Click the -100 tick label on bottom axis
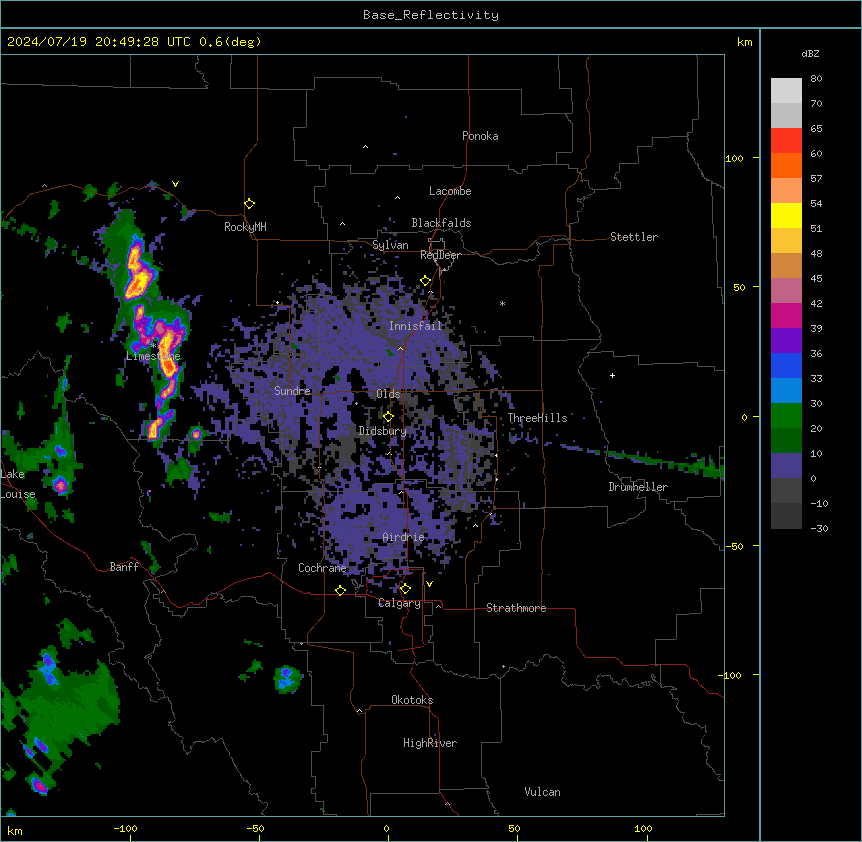 pyautogui.click(x=125, y=828)
